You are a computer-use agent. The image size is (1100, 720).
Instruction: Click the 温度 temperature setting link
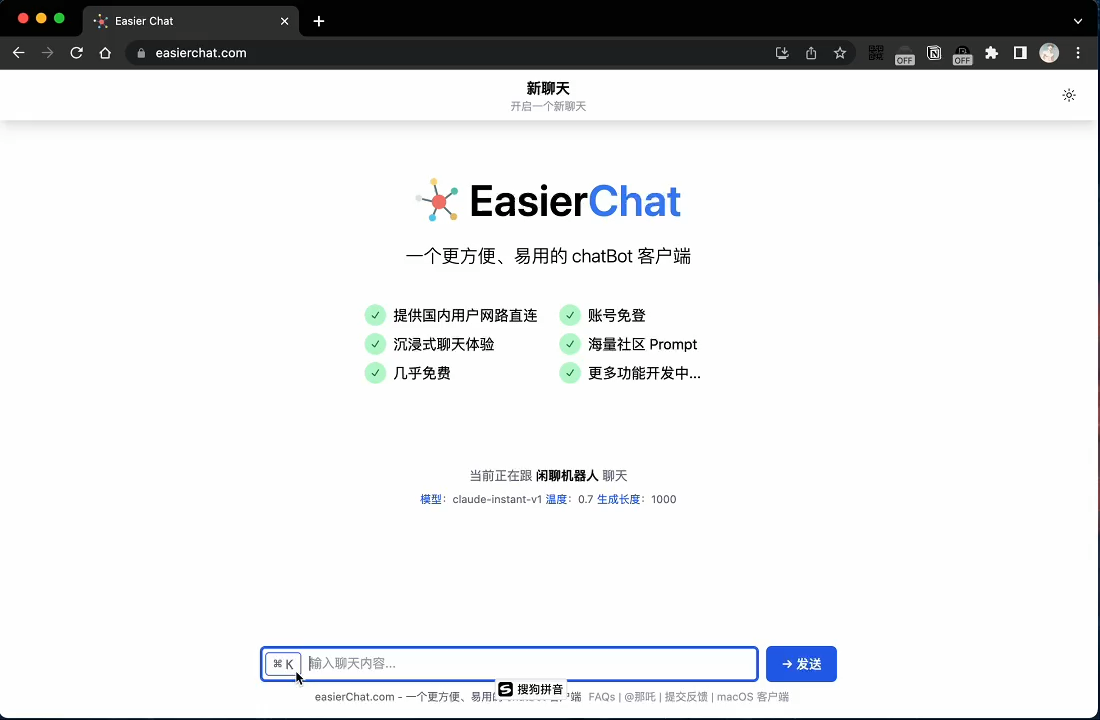[556, 500]
